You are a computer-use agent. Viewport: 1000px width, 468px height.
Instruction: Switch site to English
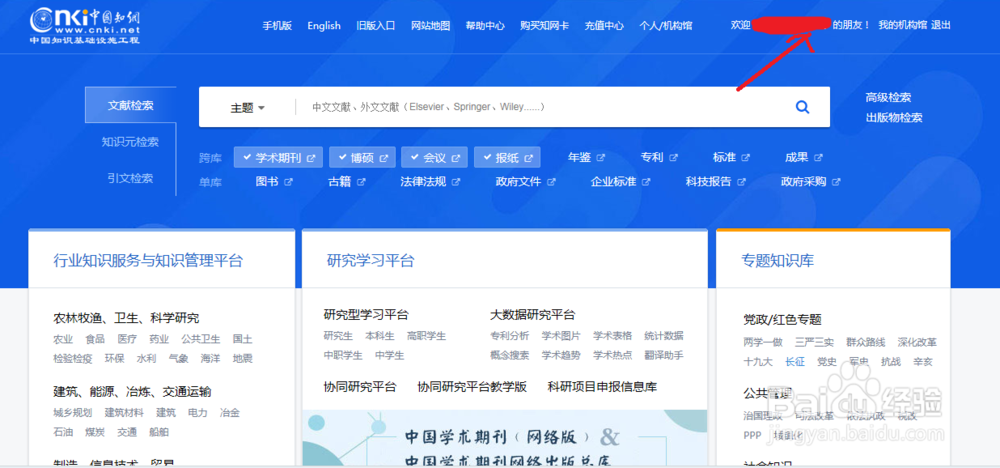[x=324, y=26]
